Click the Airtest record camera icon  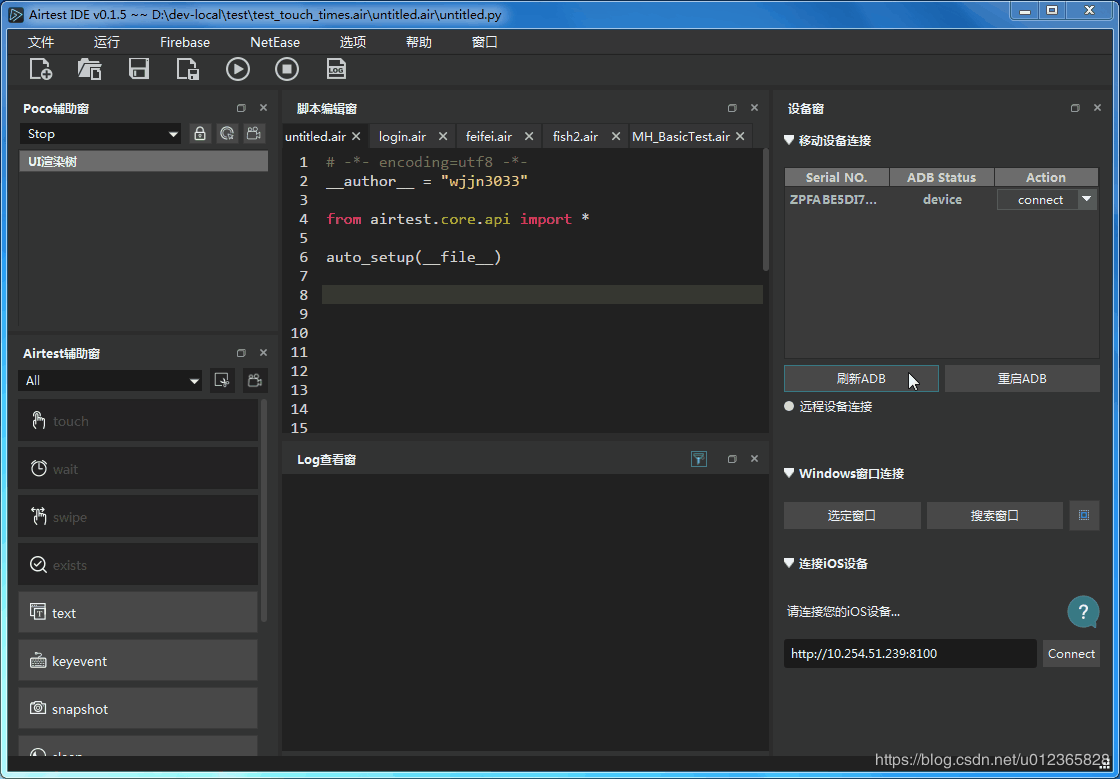point(255,381)
